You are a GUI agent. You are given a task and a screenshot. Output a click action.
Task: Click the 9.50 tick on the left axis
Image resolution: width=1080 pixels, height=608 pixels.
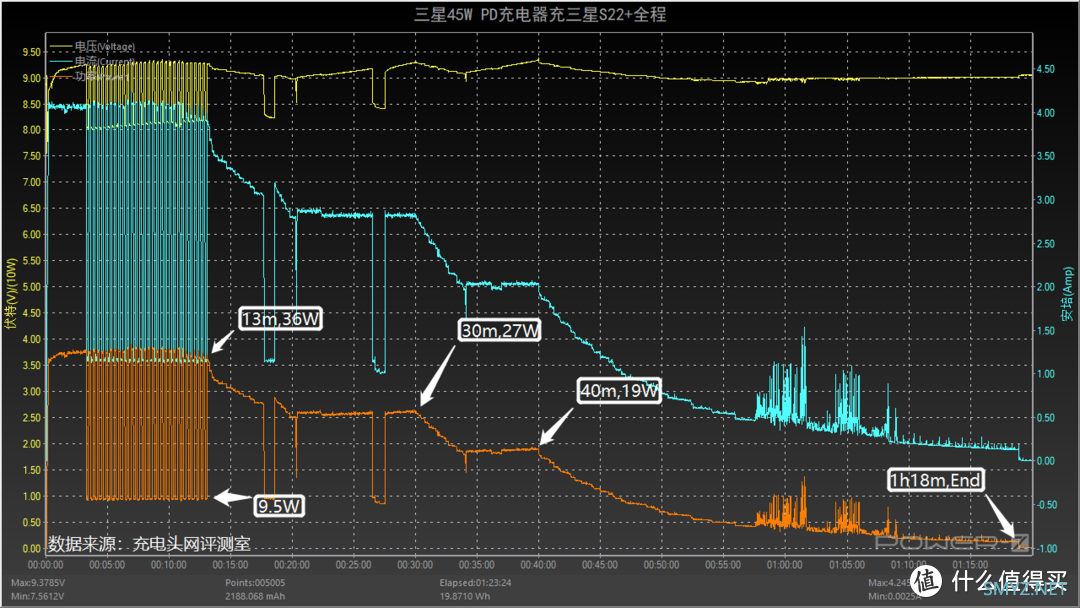tap(32, 52)
